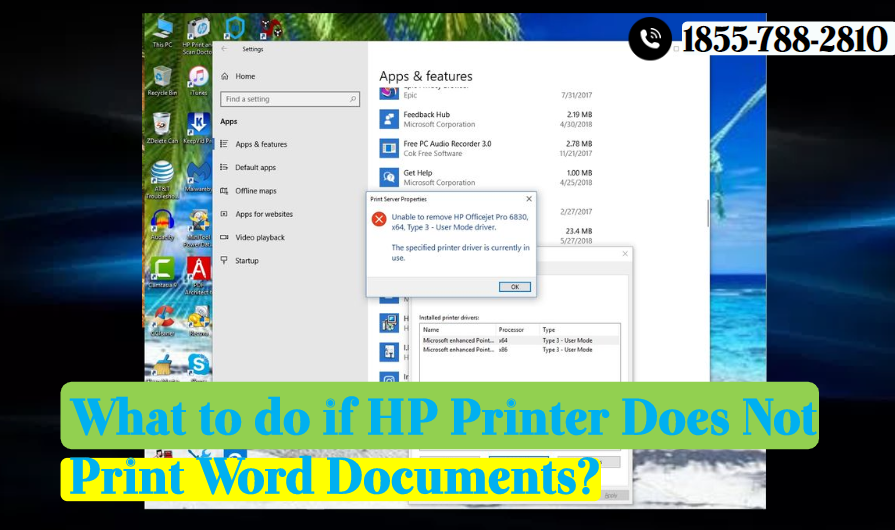The image size is (895, 530).
Task: Launch the KeepVid Pro shortcut
Action: point(198,128)
